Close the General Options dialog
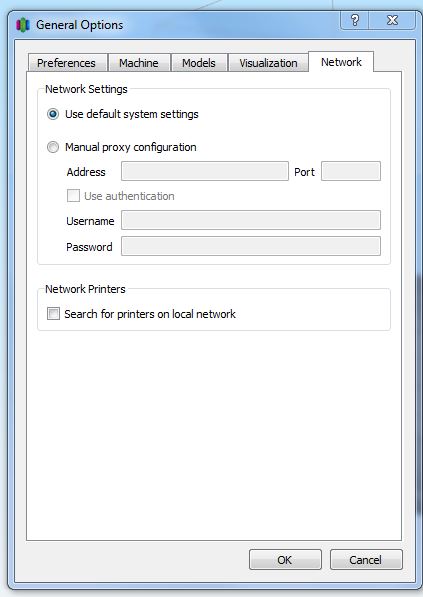 point(392,20)
